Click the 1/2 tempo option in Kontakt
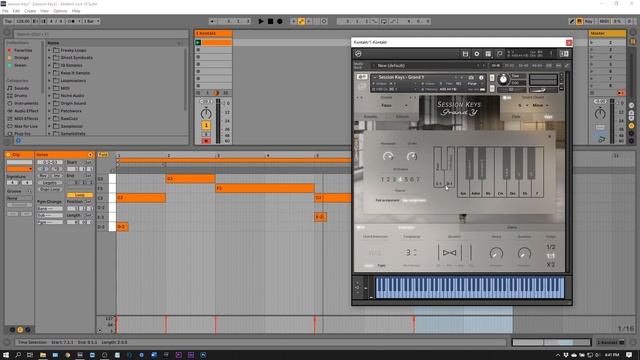 [x=551, y=247]
